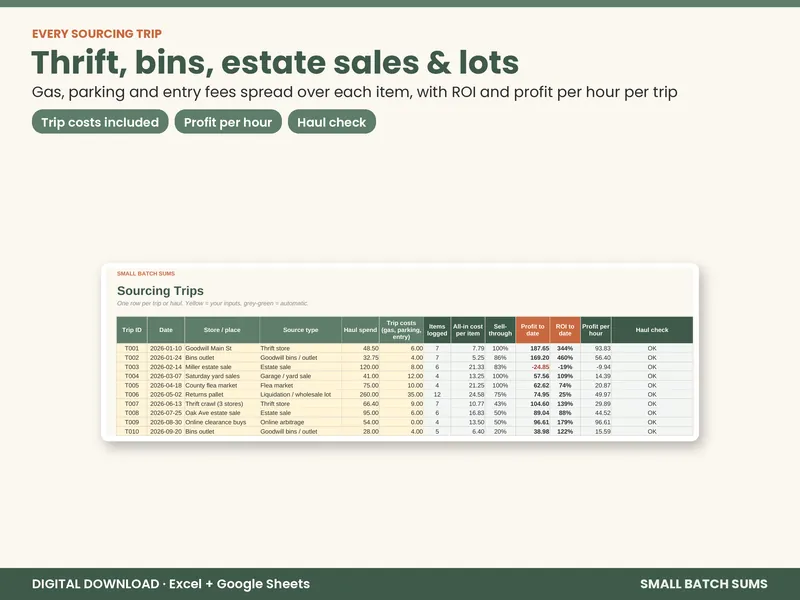
Task: Click the date cell 2026-08-30
Action: point(166,422)
